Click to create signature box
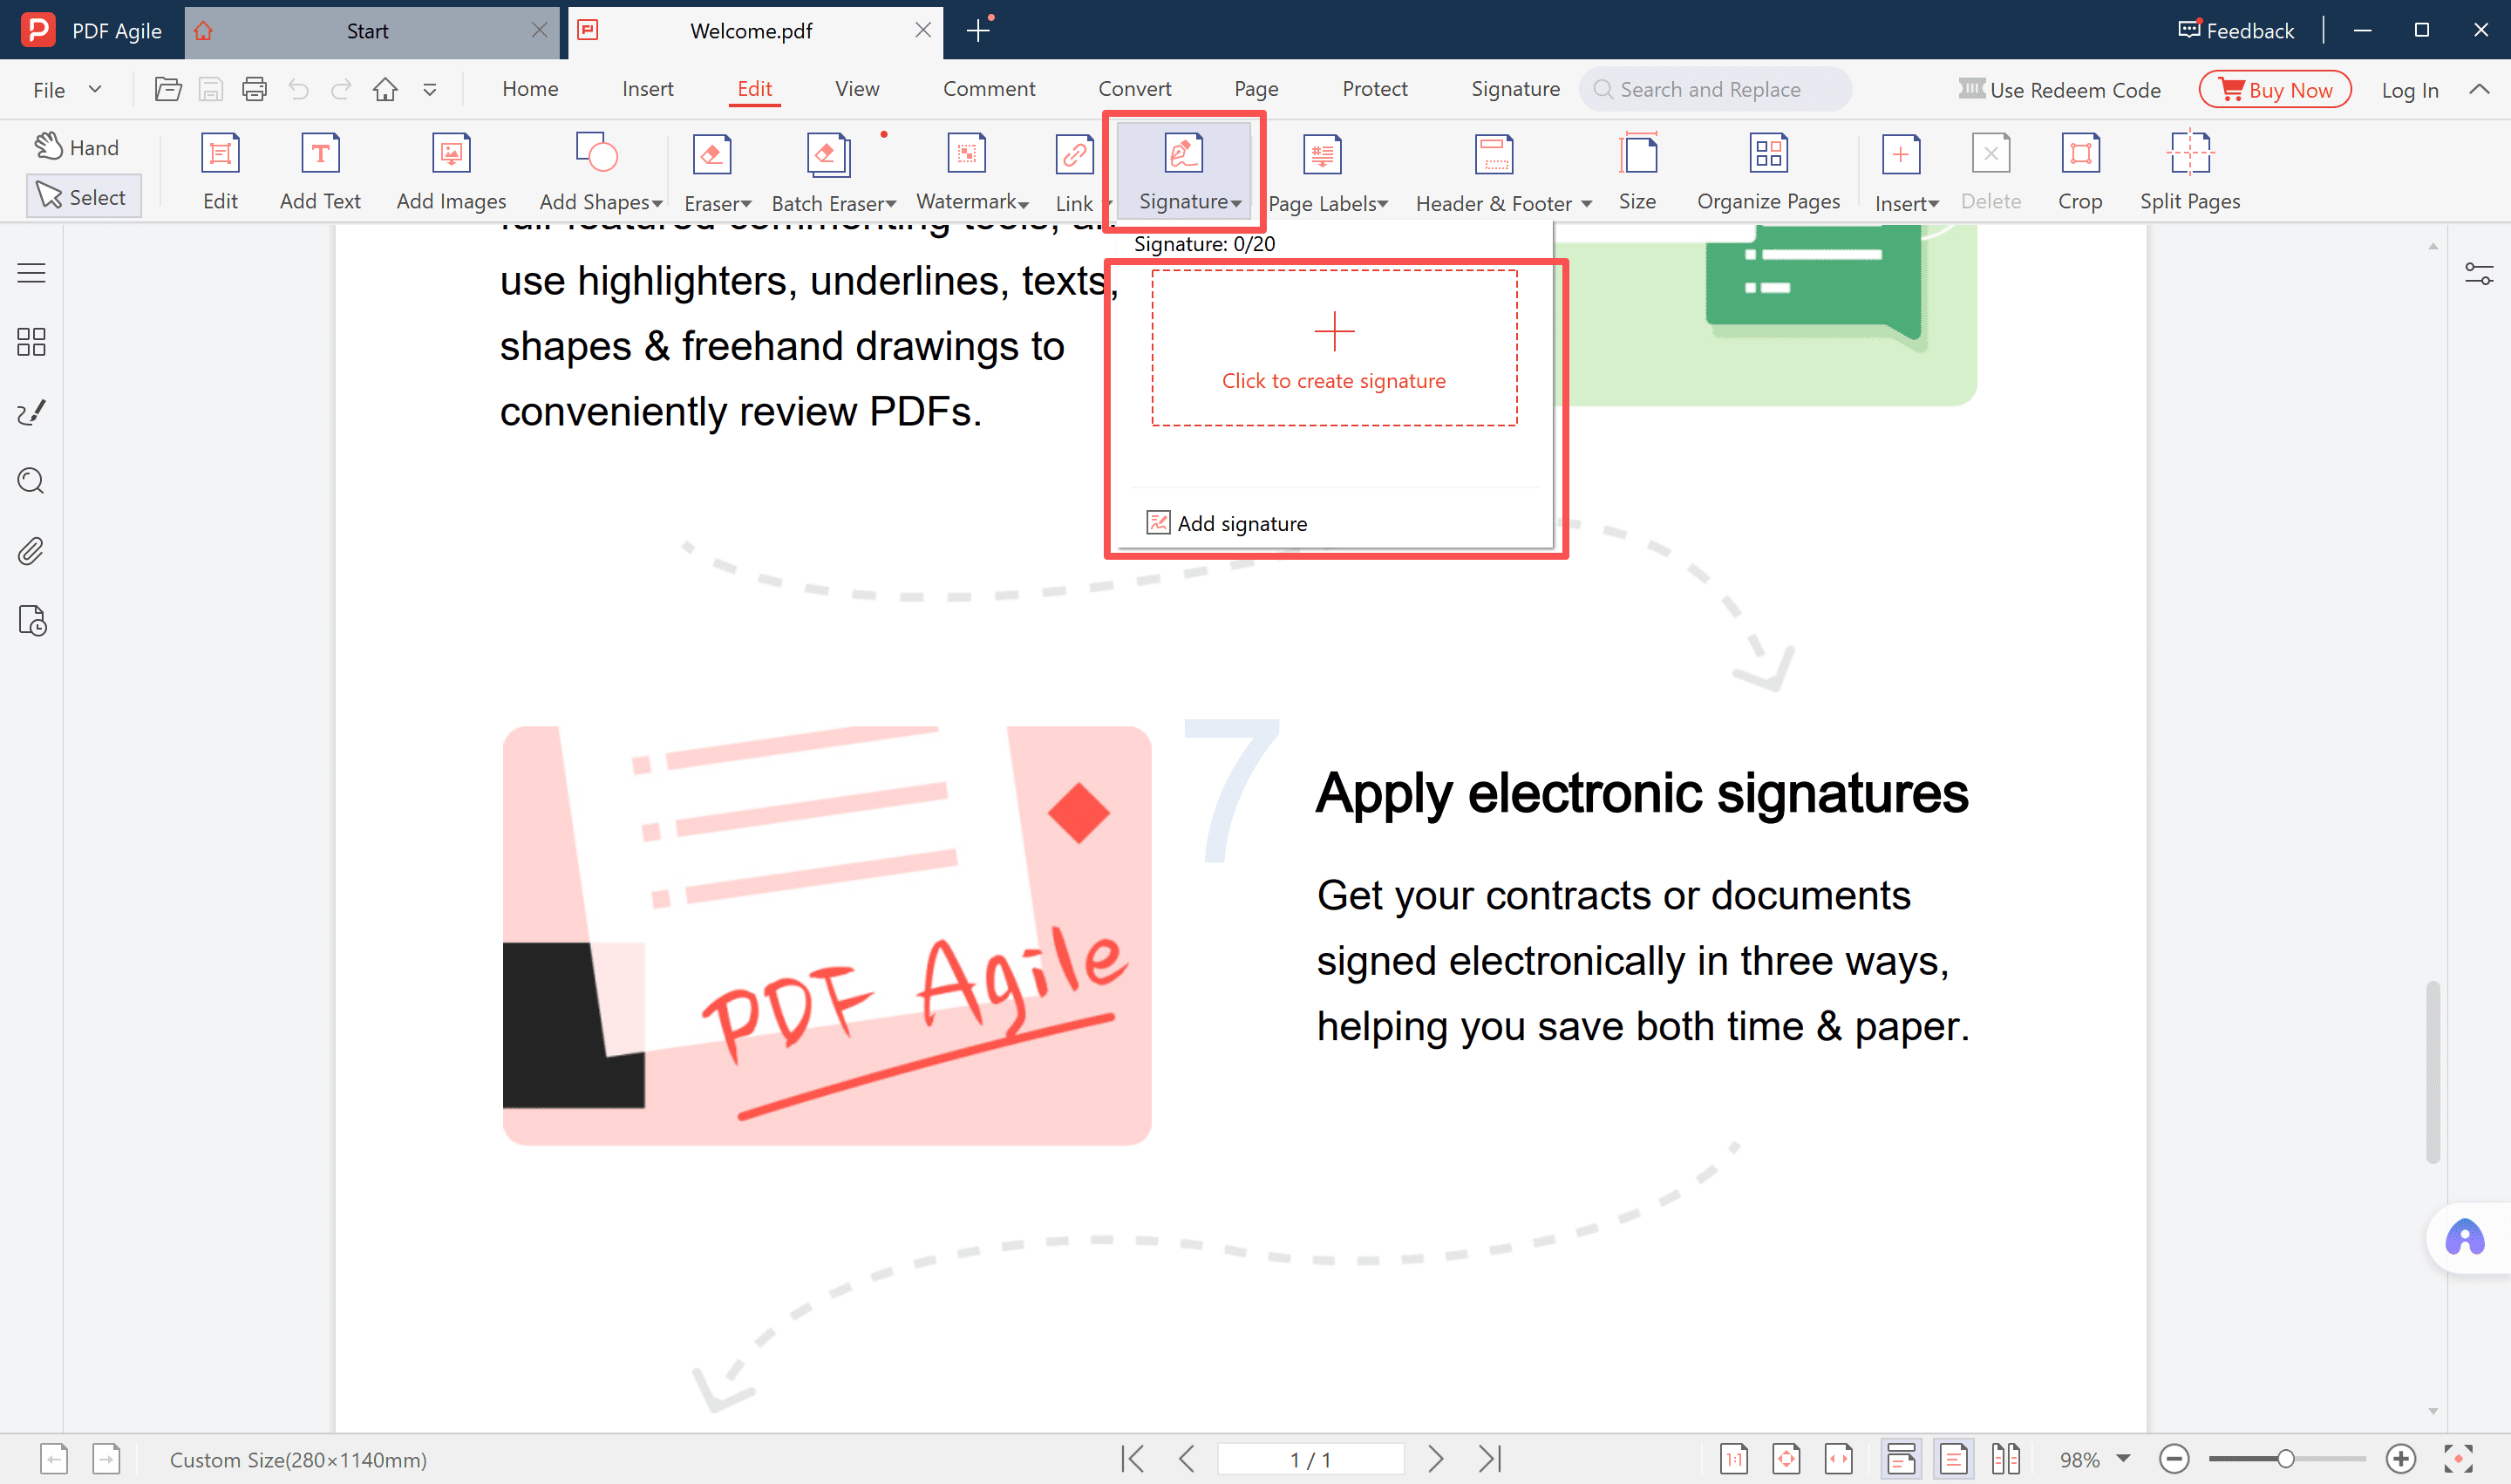The width and height of the screenshot is (2511, 1484). [x=1334, y=348]
